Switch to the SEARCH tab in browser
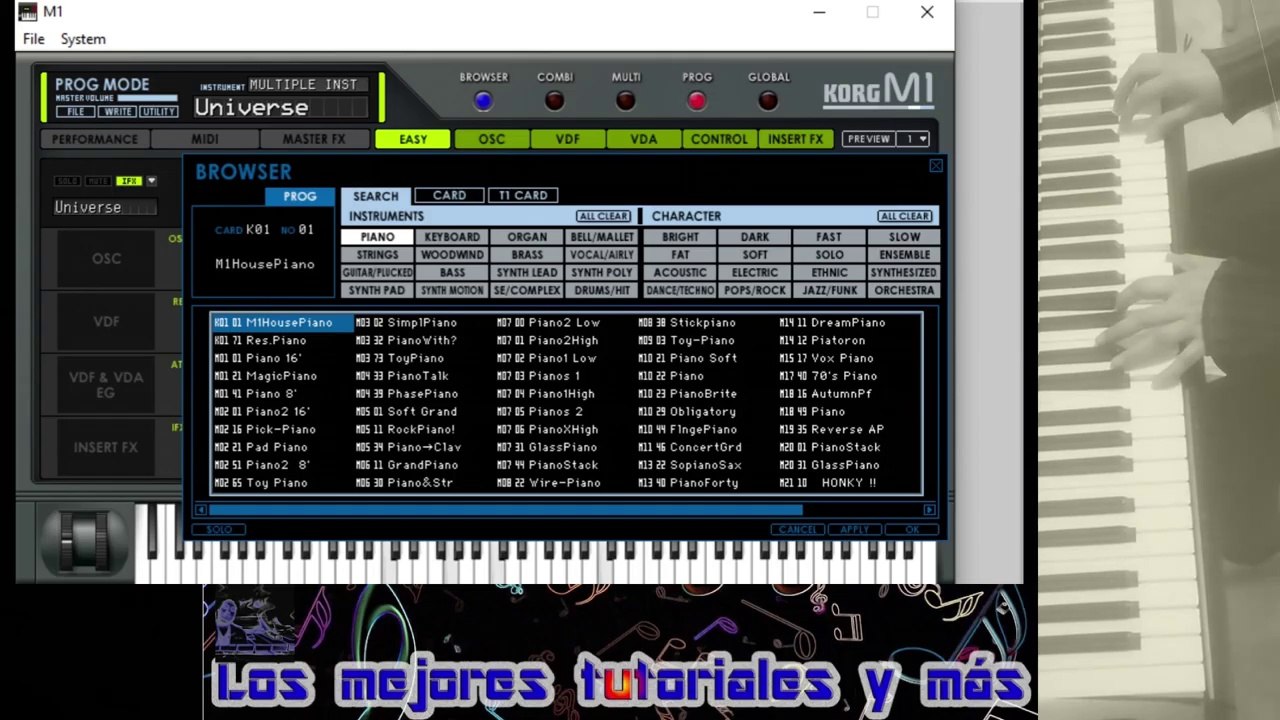 click(376, 196)
